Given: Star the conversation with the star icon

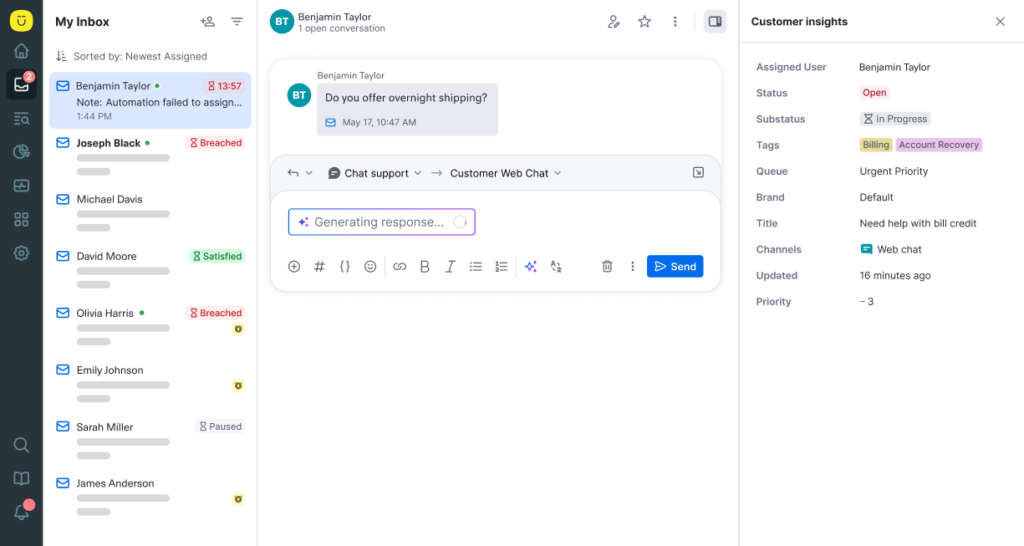Looking at the screenshot, I should coord(645,22).
